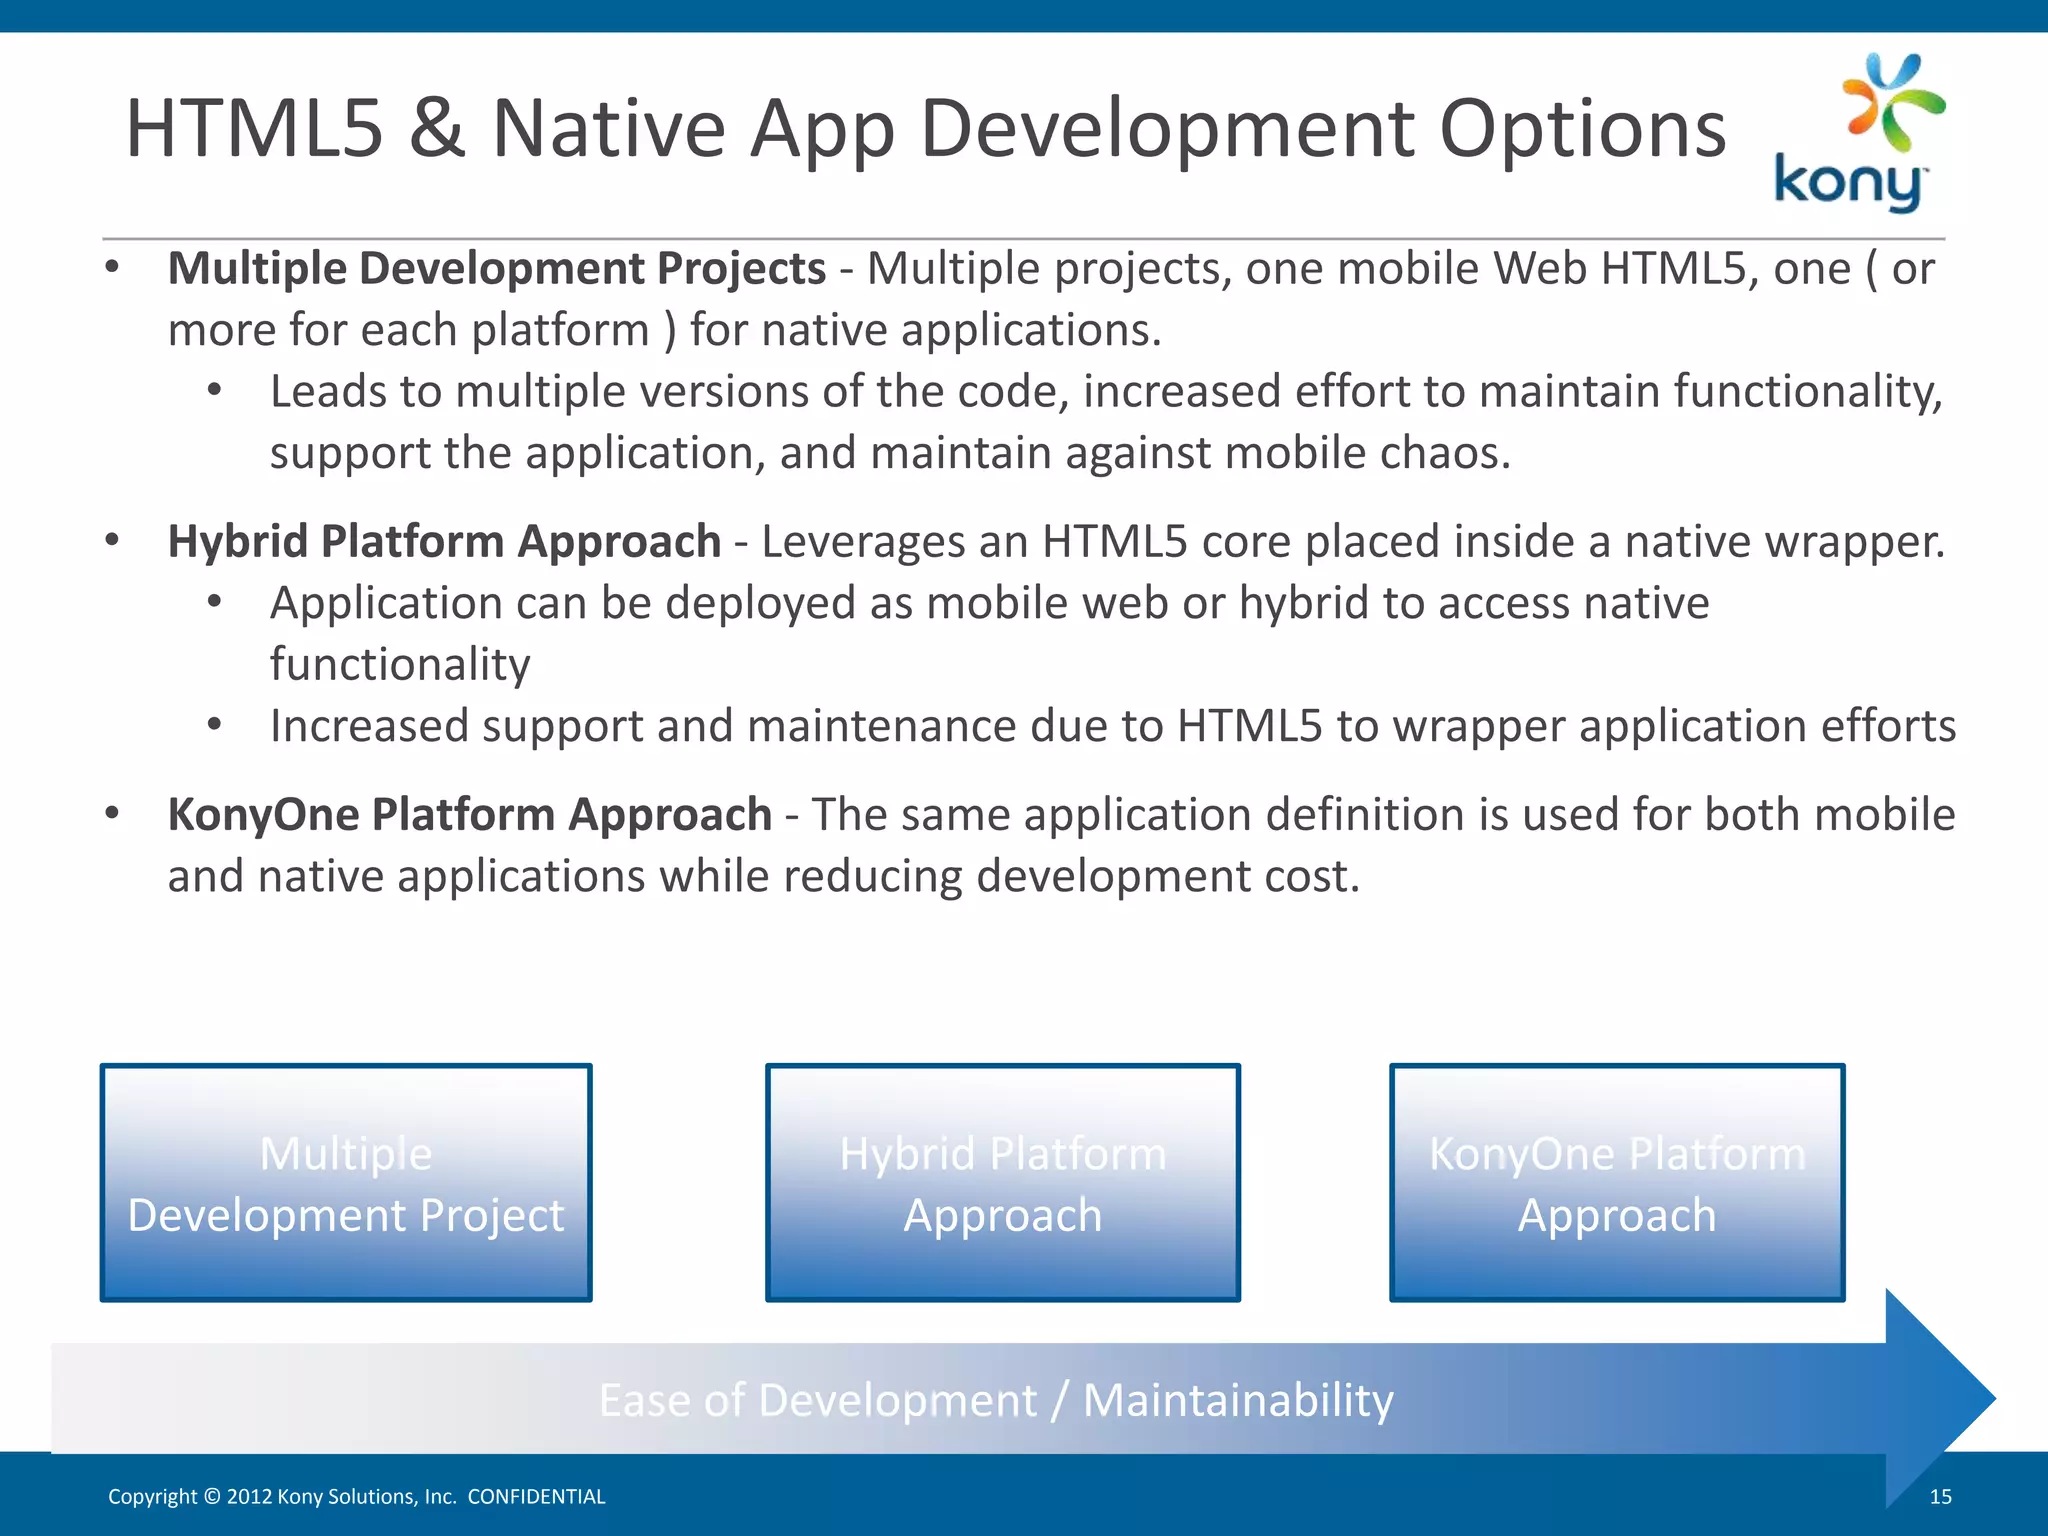
Task: Click the slide number 15
Action: point(1940,1497)
